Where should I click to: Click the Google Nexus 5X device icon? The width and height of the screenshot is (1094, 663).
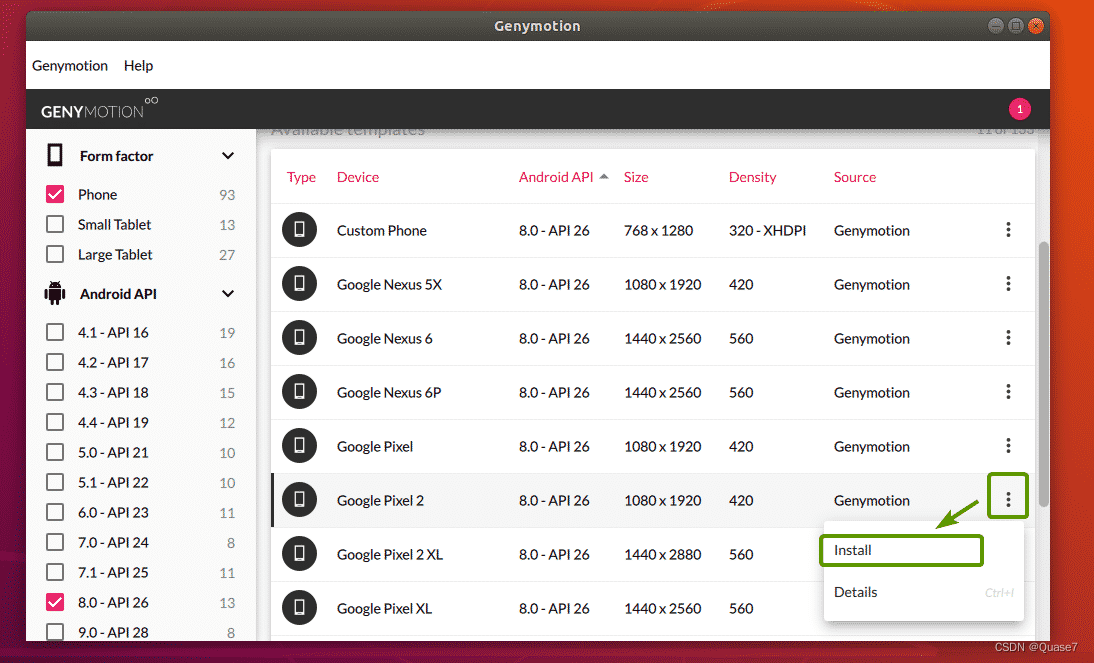point(299,283)
